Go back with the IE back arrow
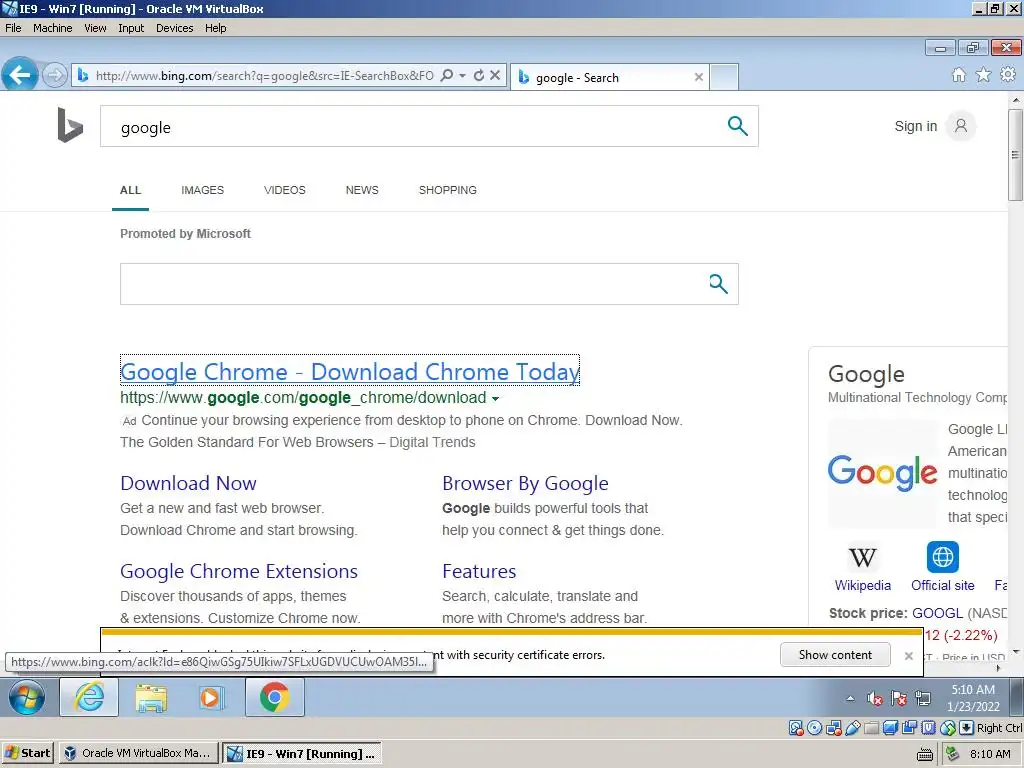The height and width of the screenshot is (768, 1024). pyautogui.click(x=20, y=74)
